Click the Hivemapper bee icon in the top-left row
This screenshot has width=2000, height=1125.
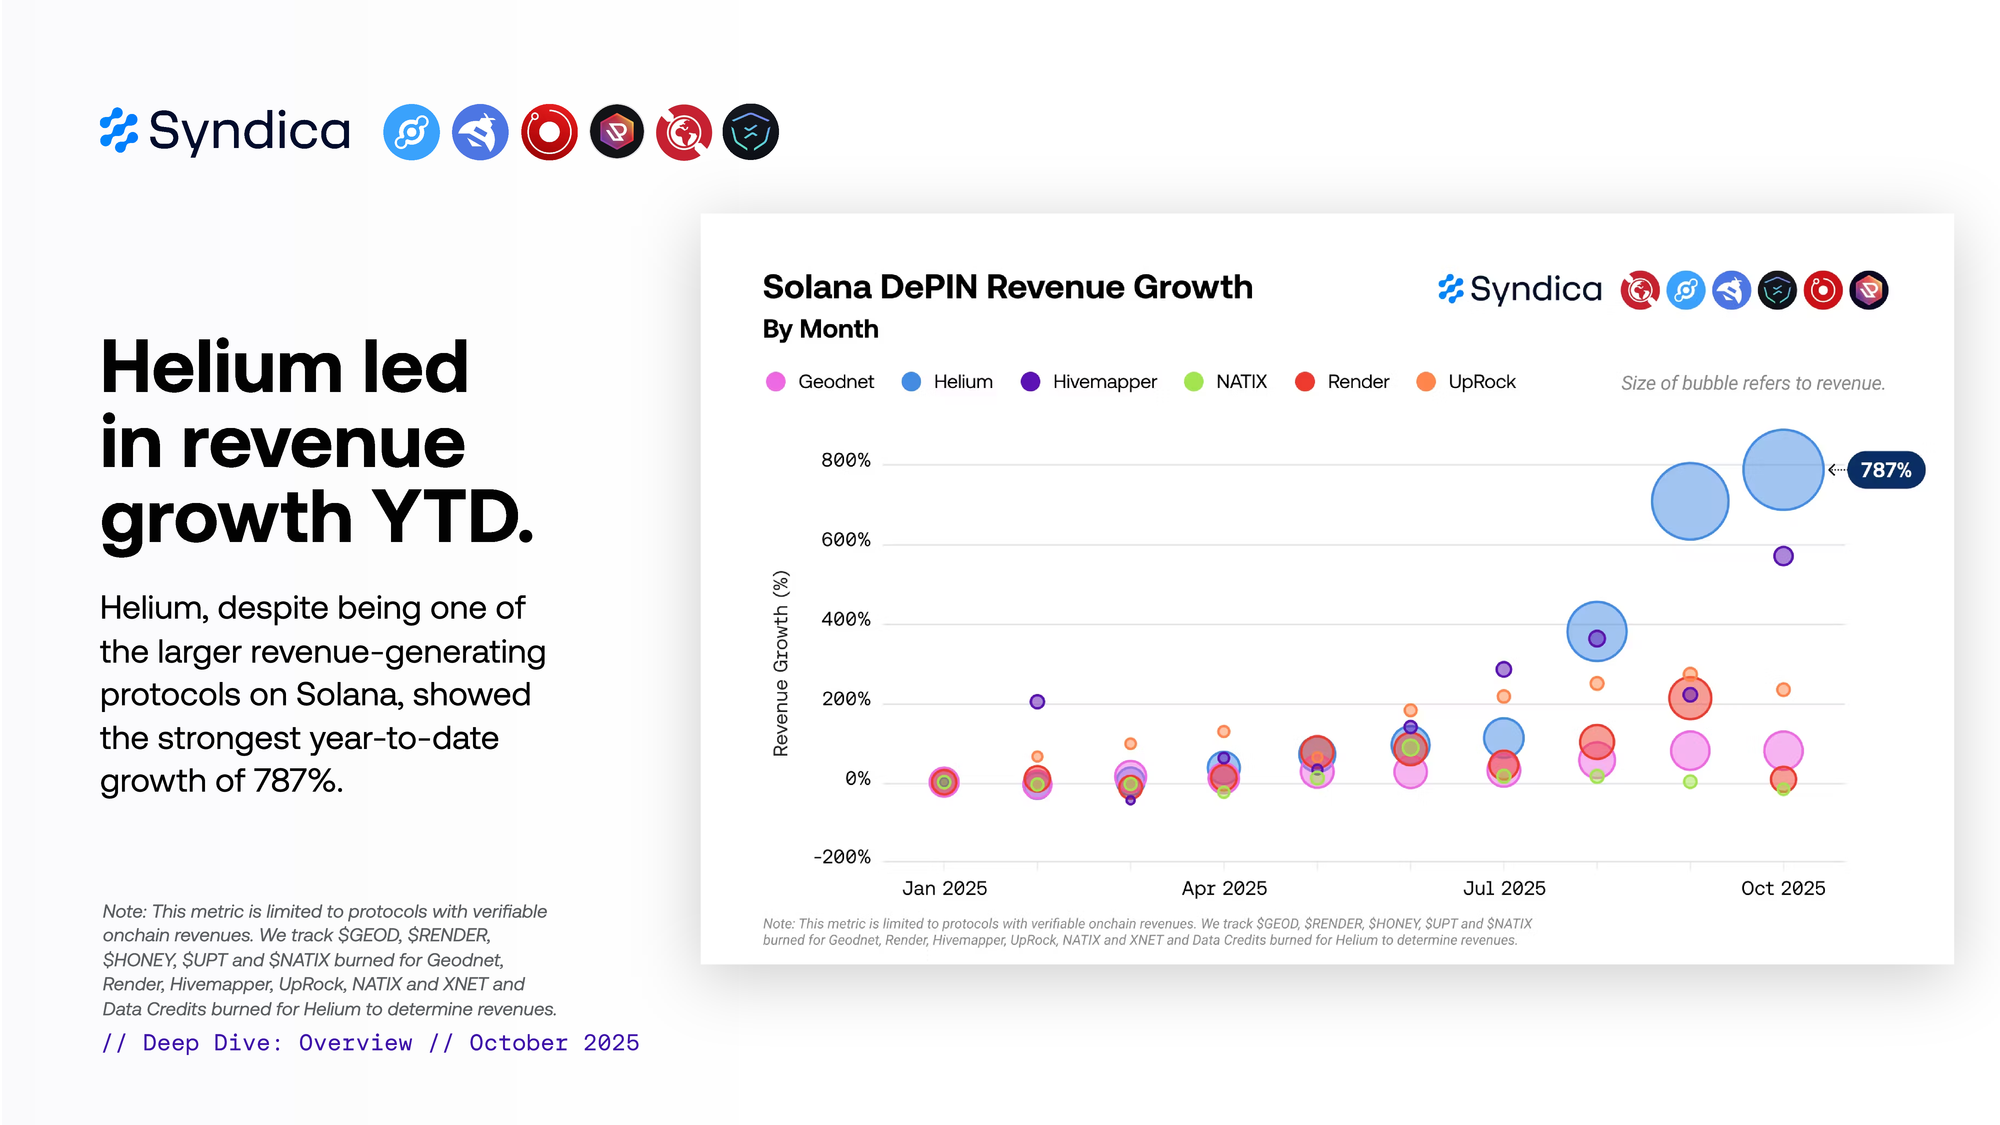(x=480, y=132)
